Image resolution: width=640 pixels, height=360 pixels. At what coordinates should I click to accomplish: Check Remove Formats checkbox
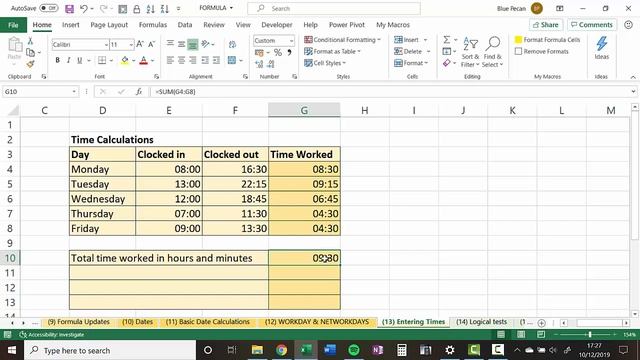518,51
